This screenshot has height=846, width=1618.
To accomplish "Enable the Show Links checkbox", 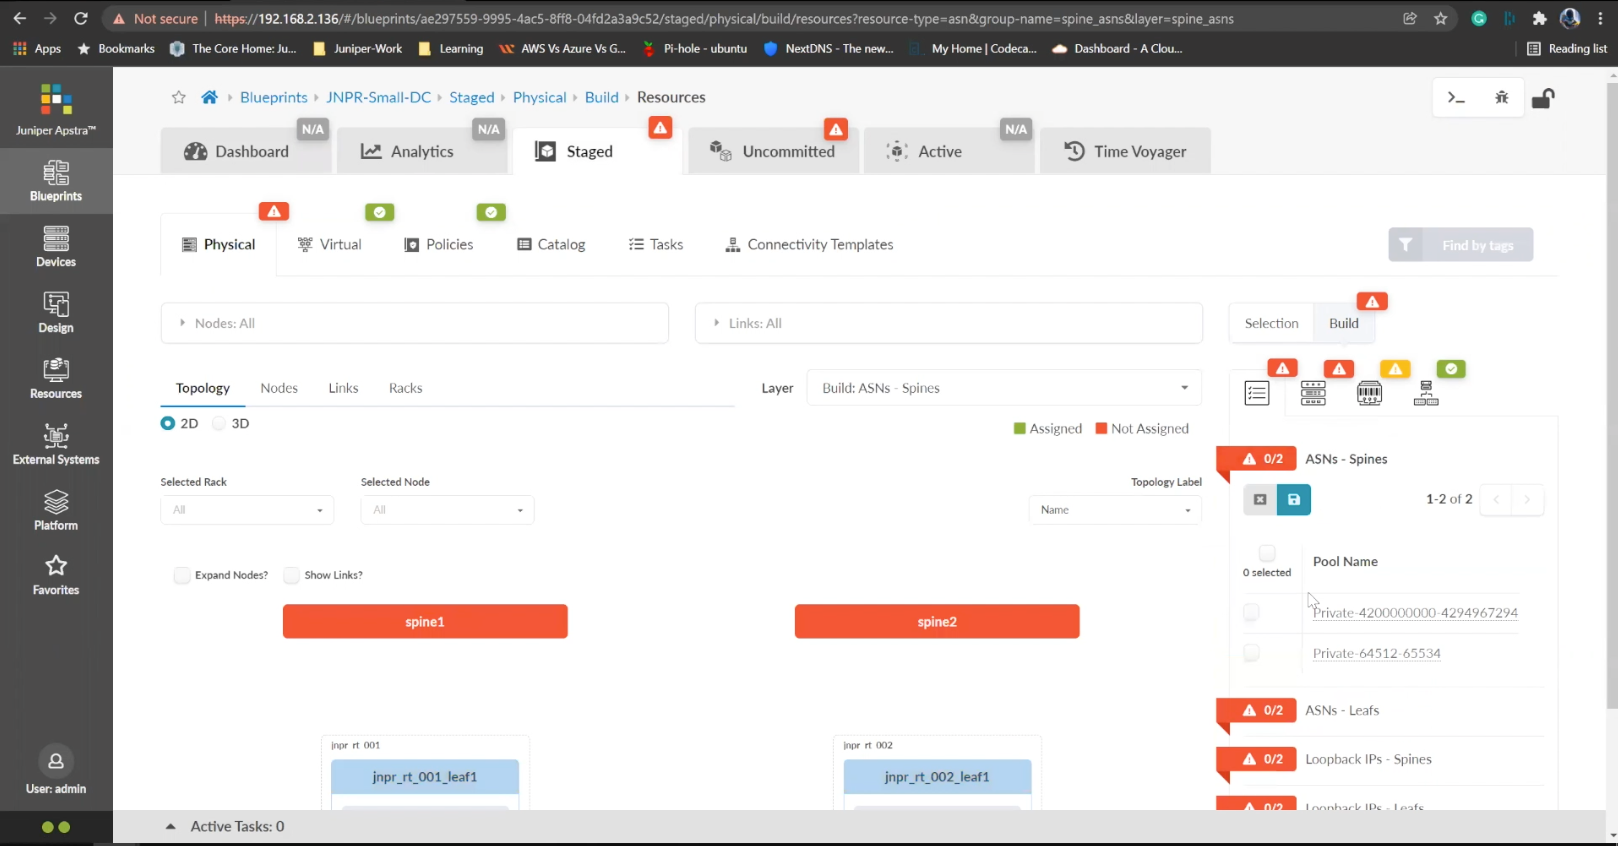I will click(x=291, y=575).
